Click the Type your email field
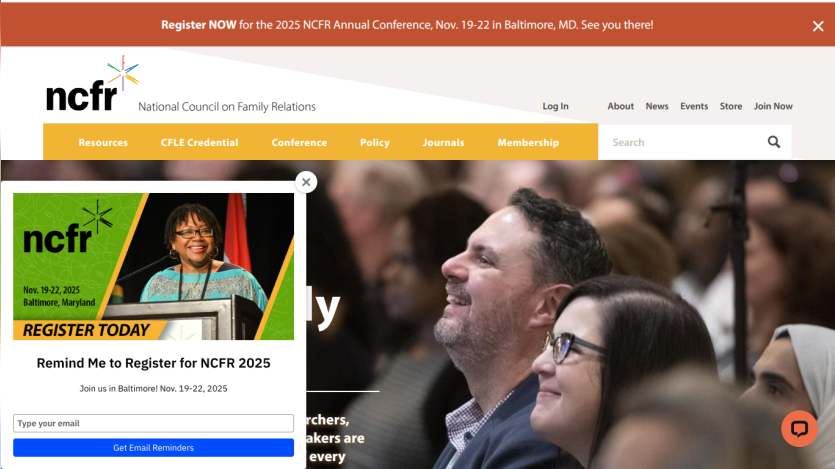The image size is (835, 469). 153,423
